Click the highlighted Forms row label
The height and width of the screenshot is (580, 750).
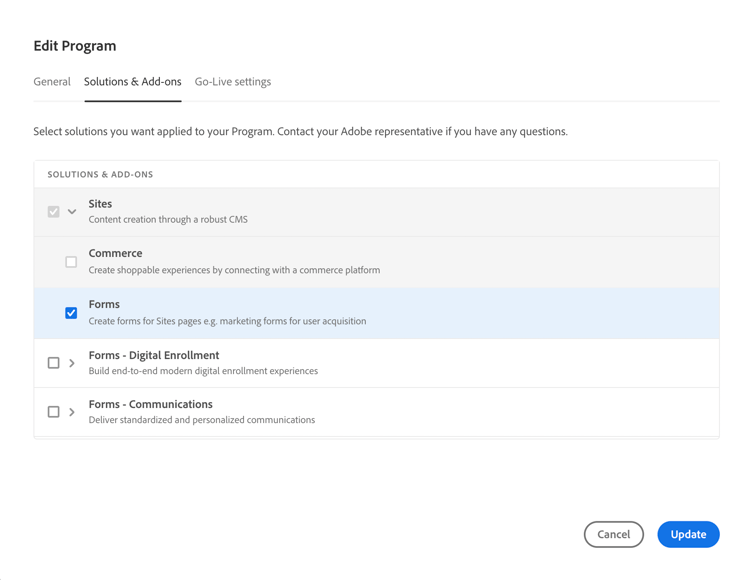pos(104,305)
